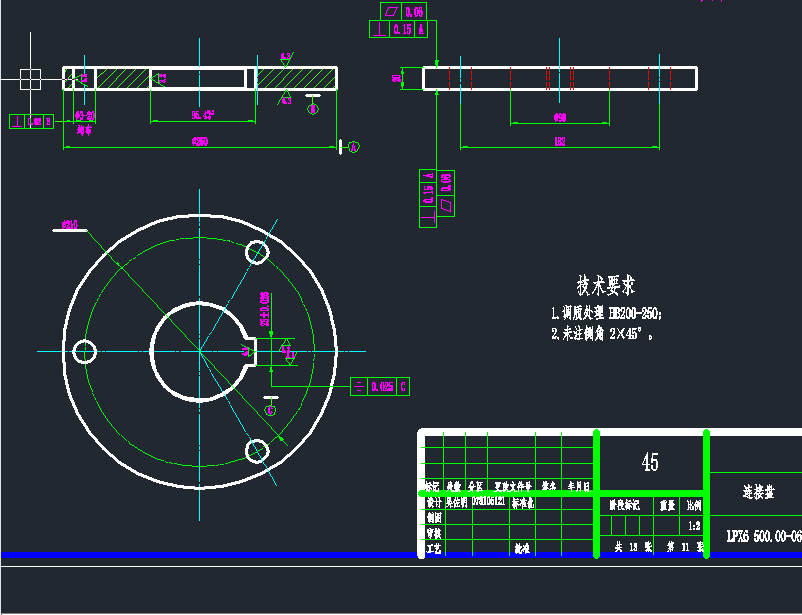Select the 0.025 symmetry tolerance frame
802x615 pixels.
pyautogui.click(x=380, y=386)
